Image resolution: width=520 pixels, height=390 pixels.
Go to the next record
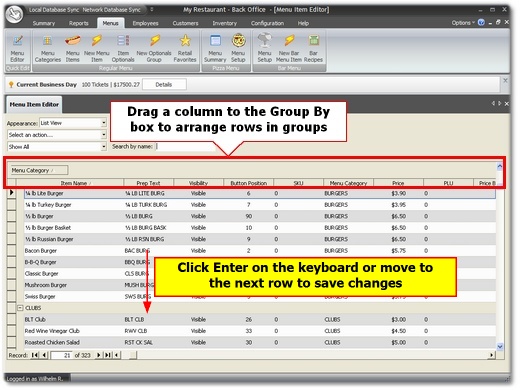tap(98, 355)
